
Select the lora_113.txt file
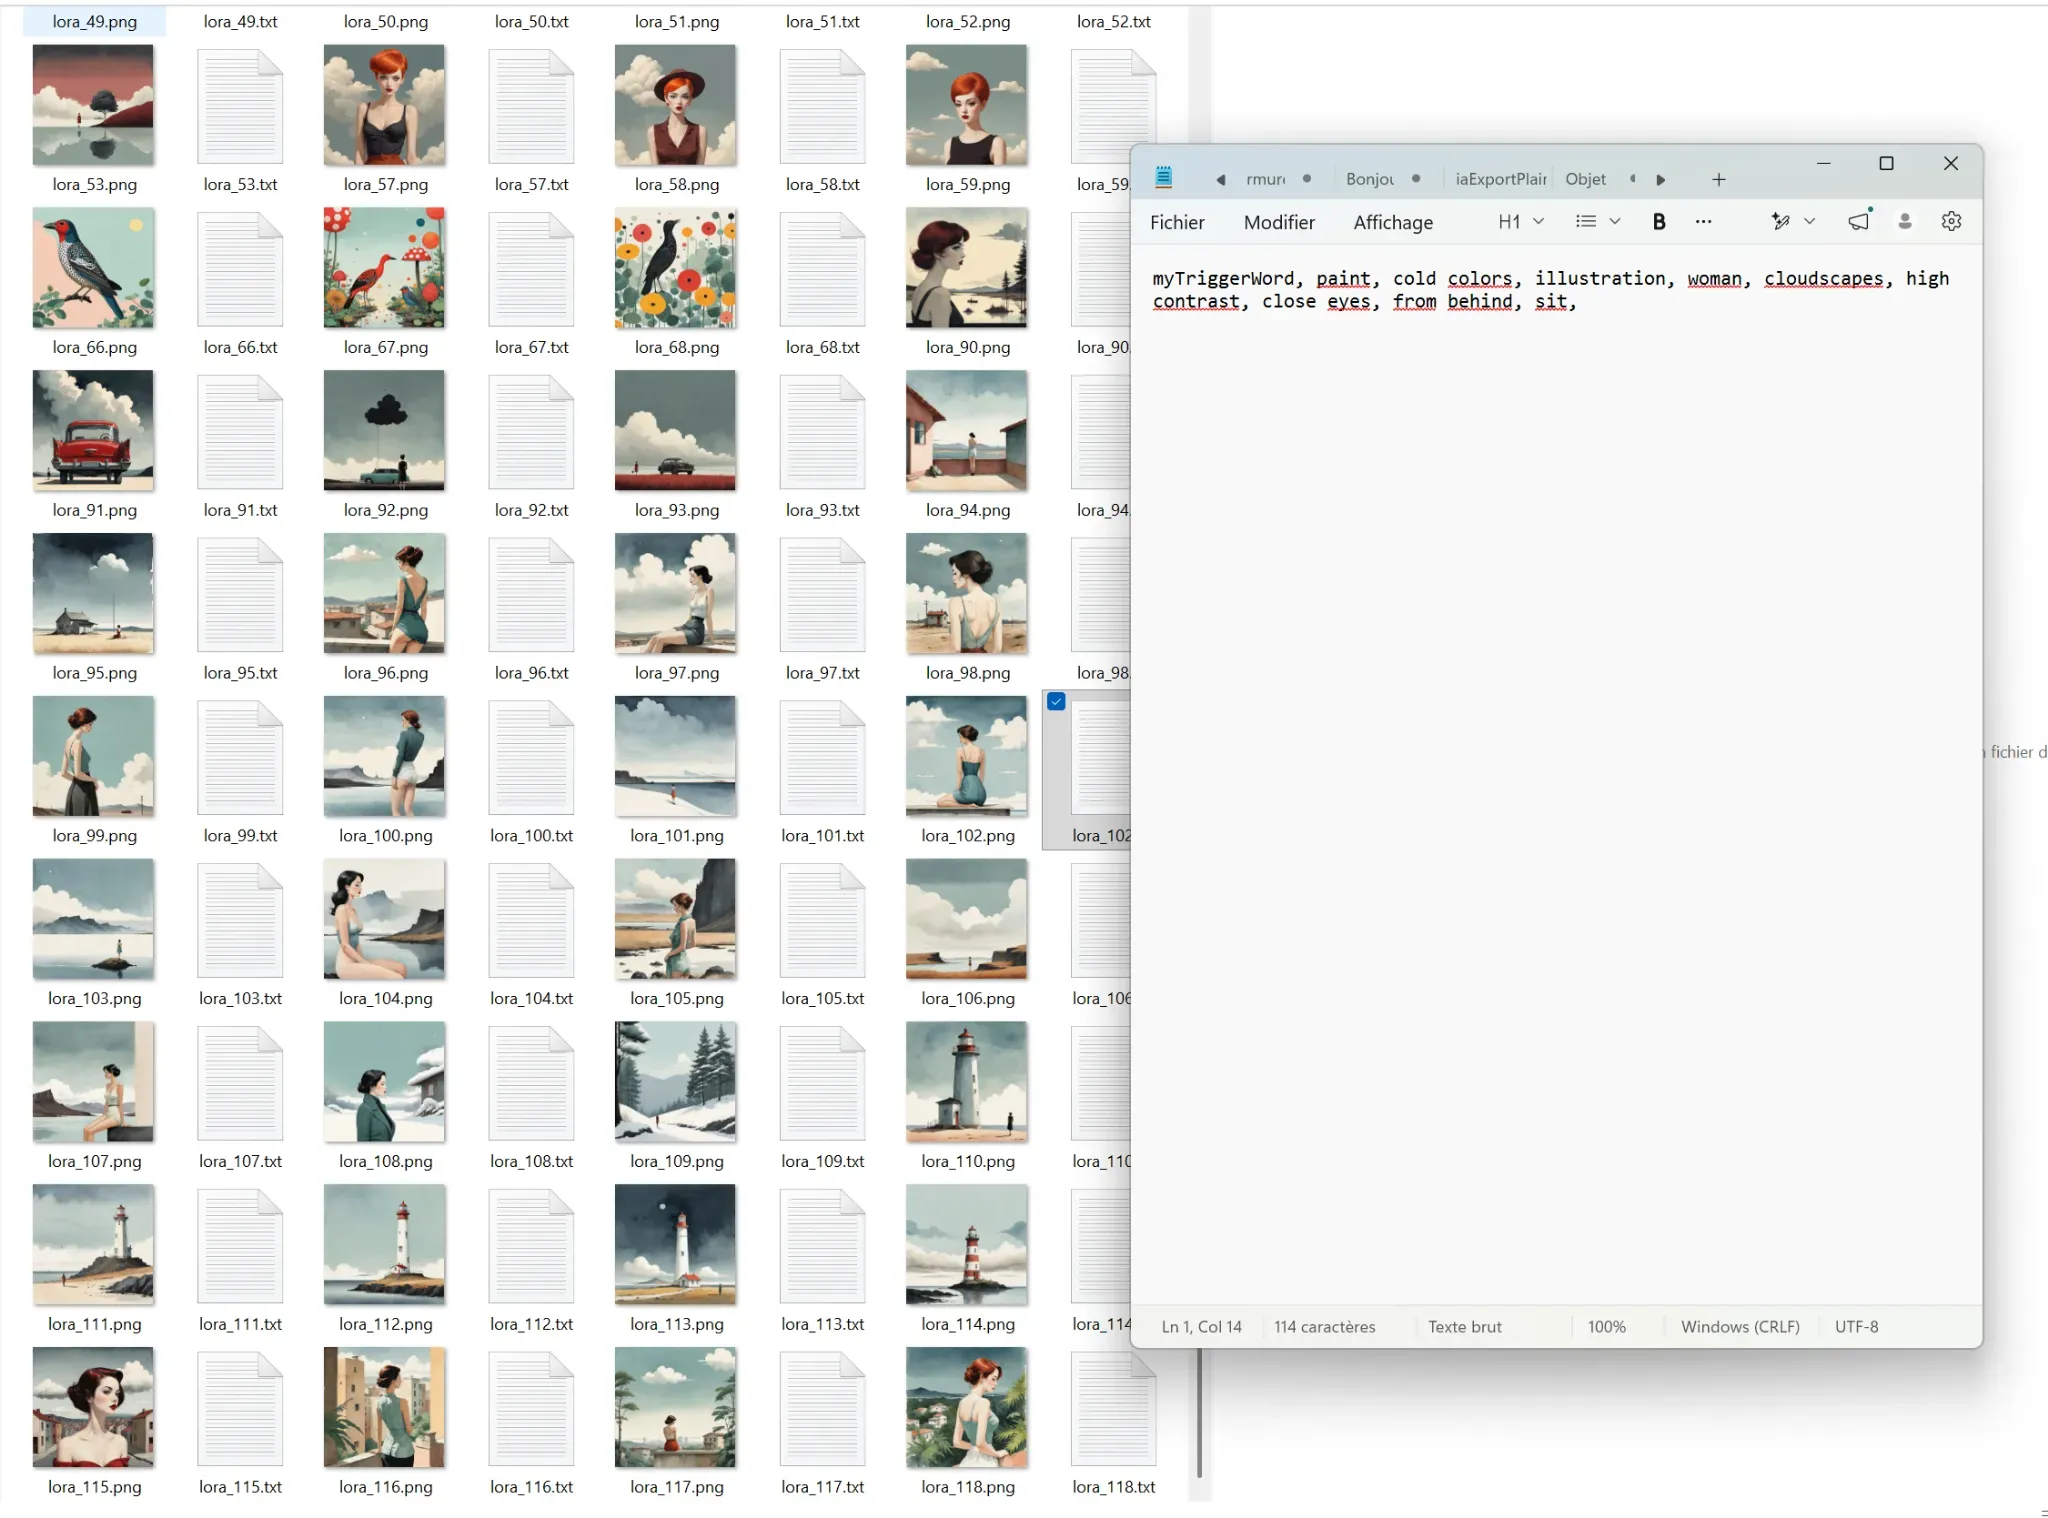click(x=822, y=1258)
